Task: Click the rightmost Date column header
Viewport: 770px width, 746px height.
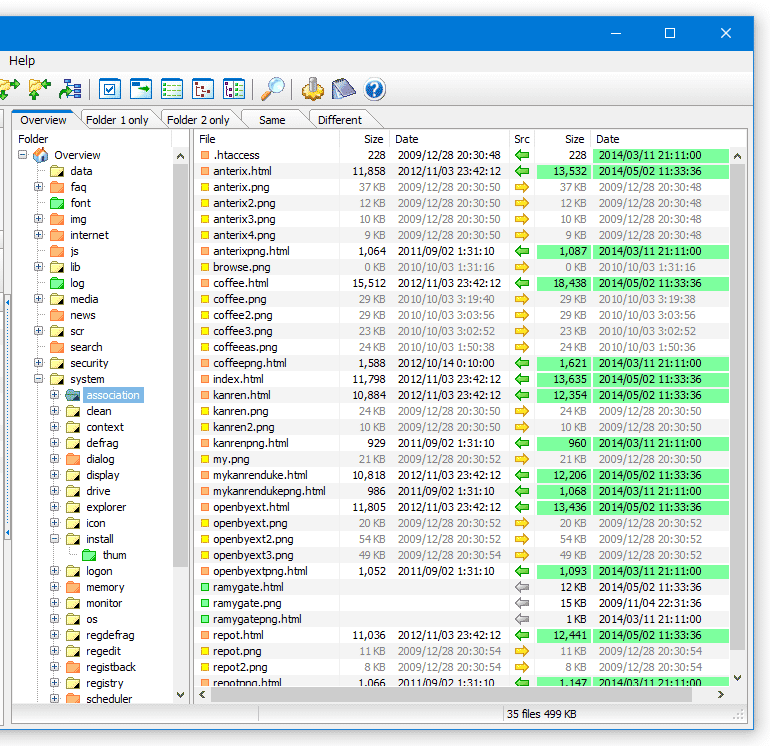Action: pos(661,139)
